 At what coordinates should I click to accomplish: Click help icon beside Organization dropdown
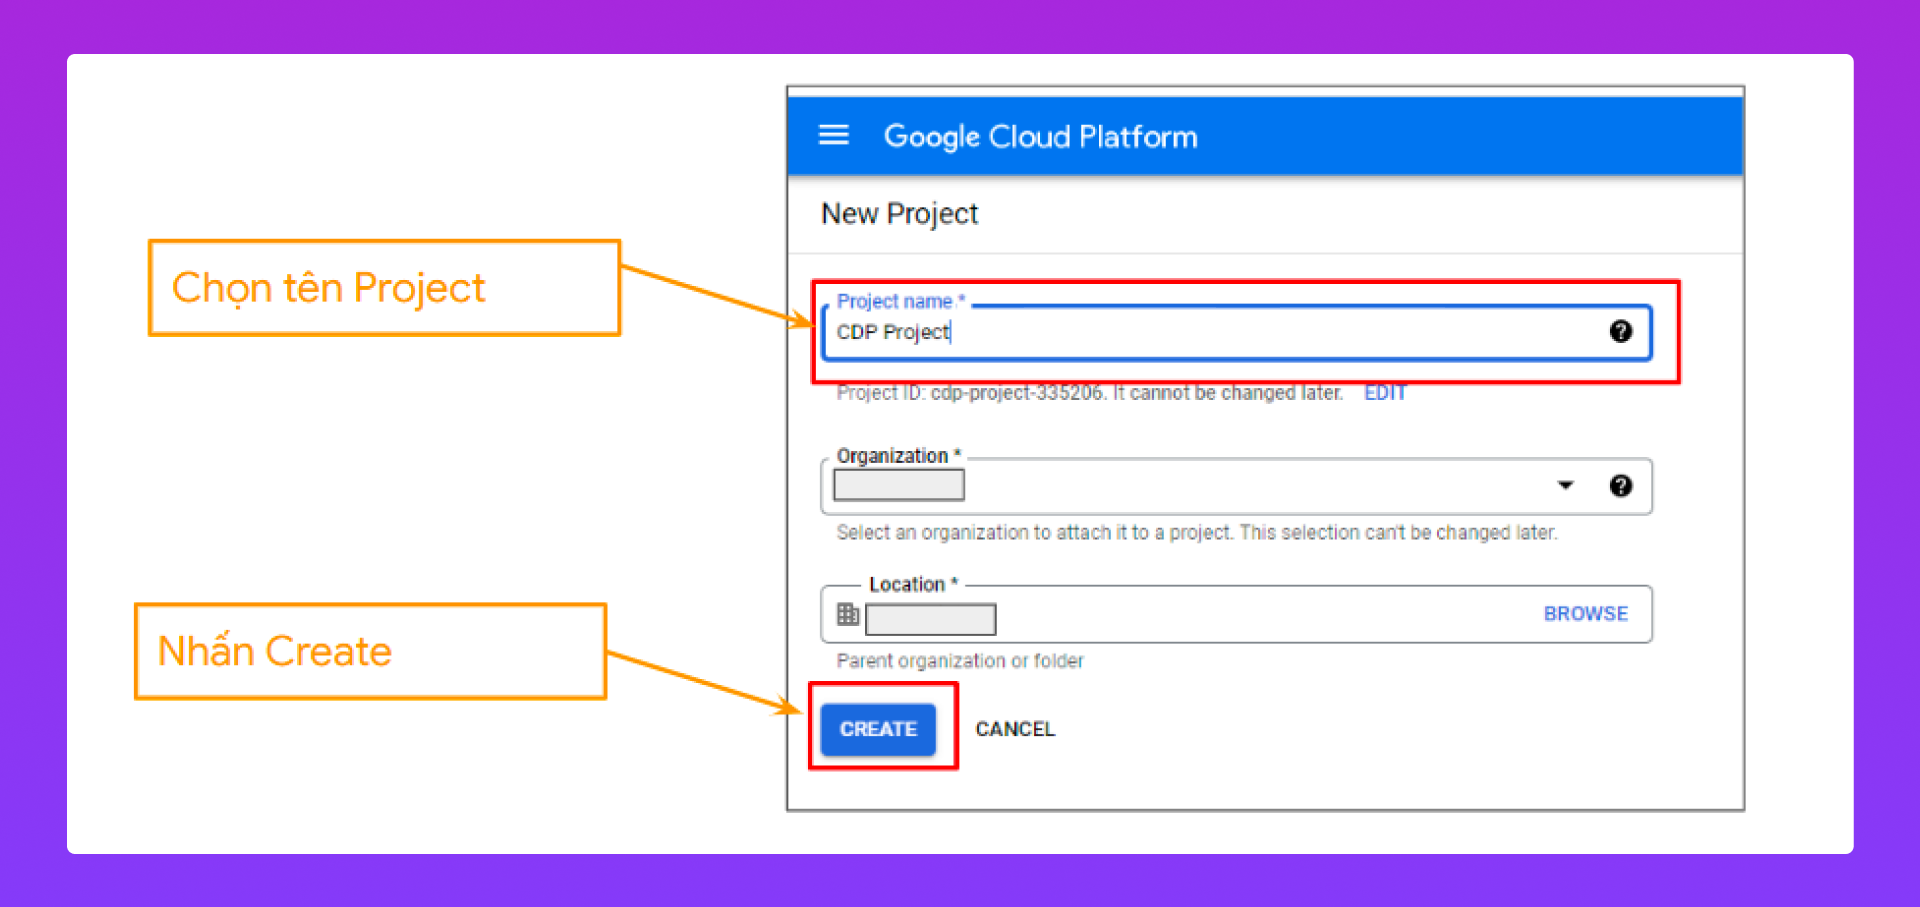1620,486
